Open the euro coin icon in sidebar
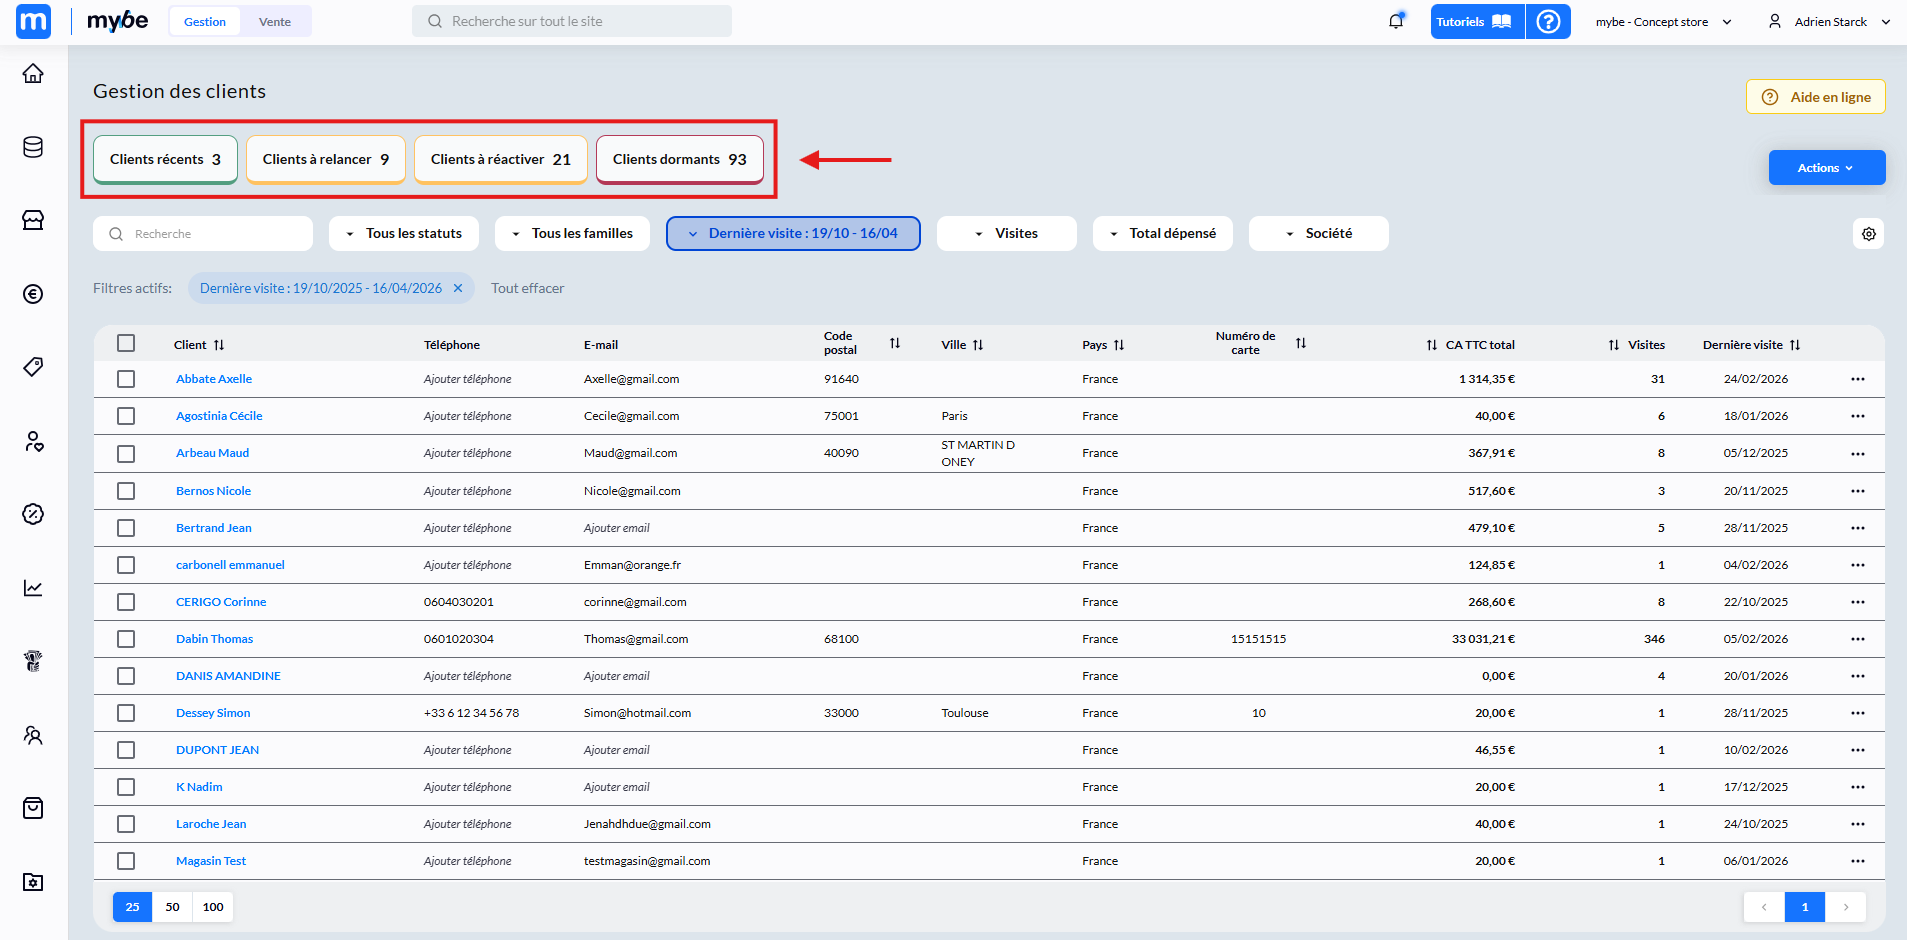 (x=33, y=294)
